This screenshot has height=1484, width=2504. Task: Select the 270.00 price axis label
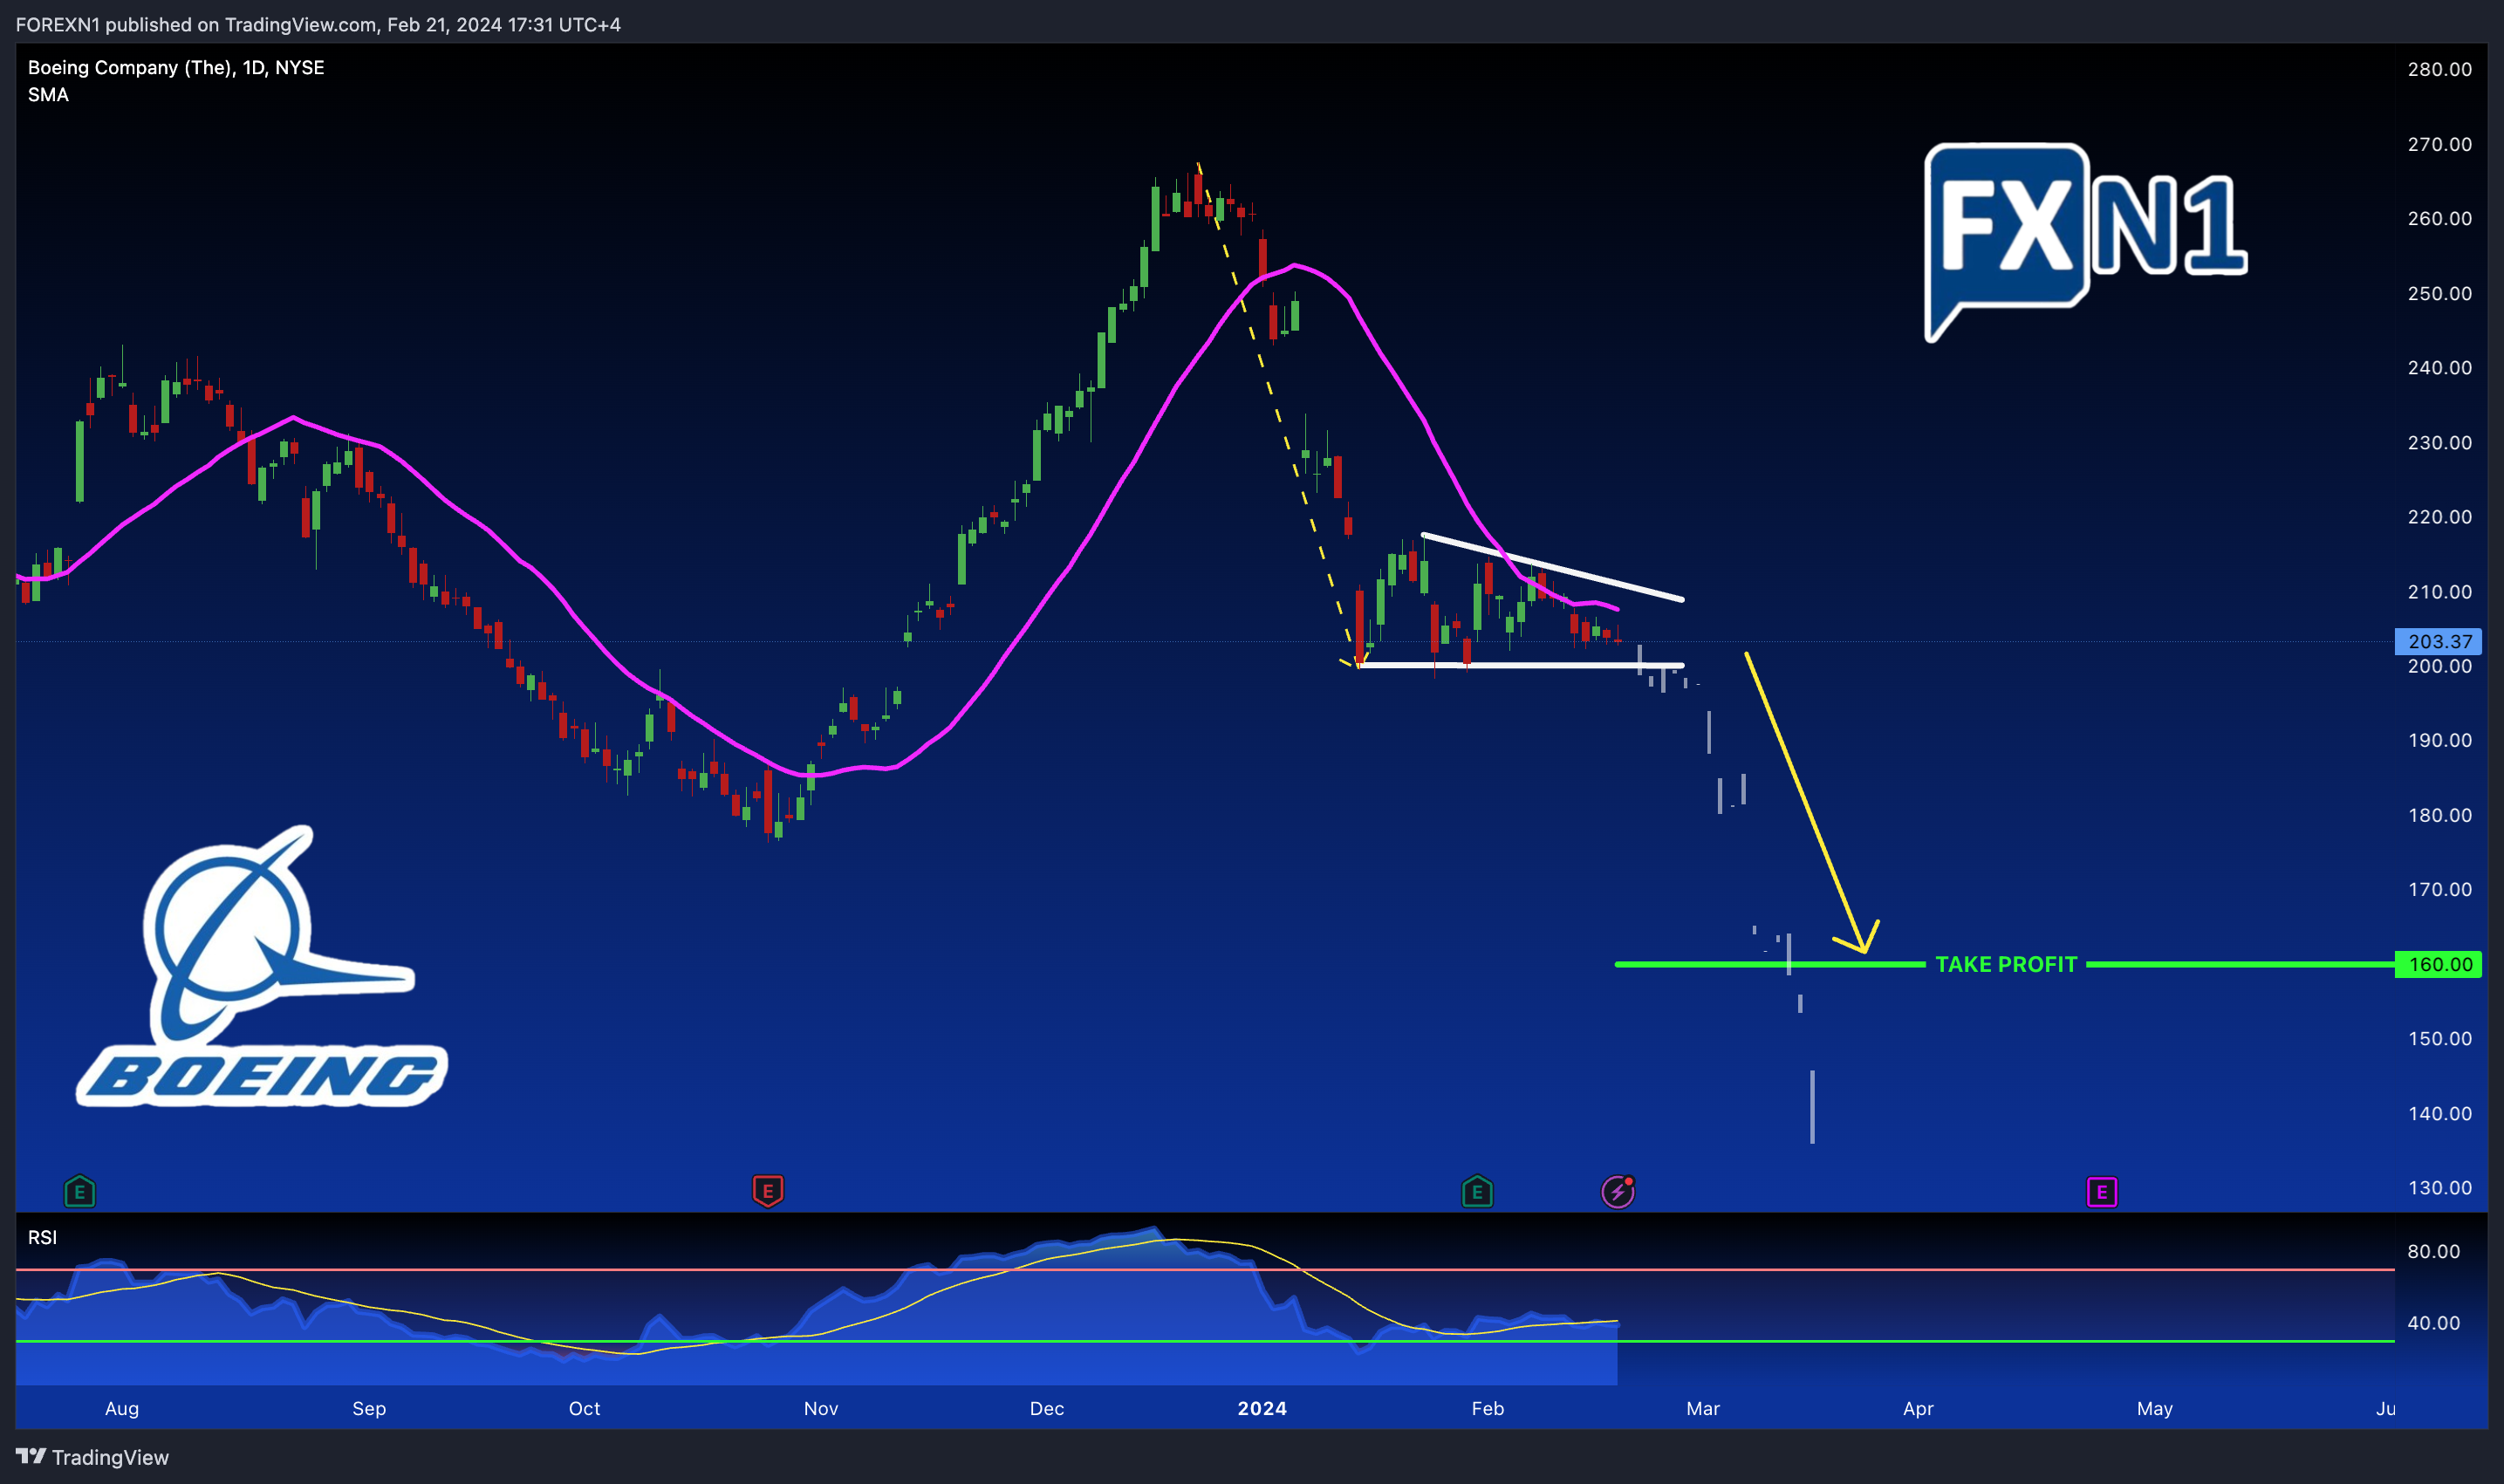click(x=2440, y=144)
